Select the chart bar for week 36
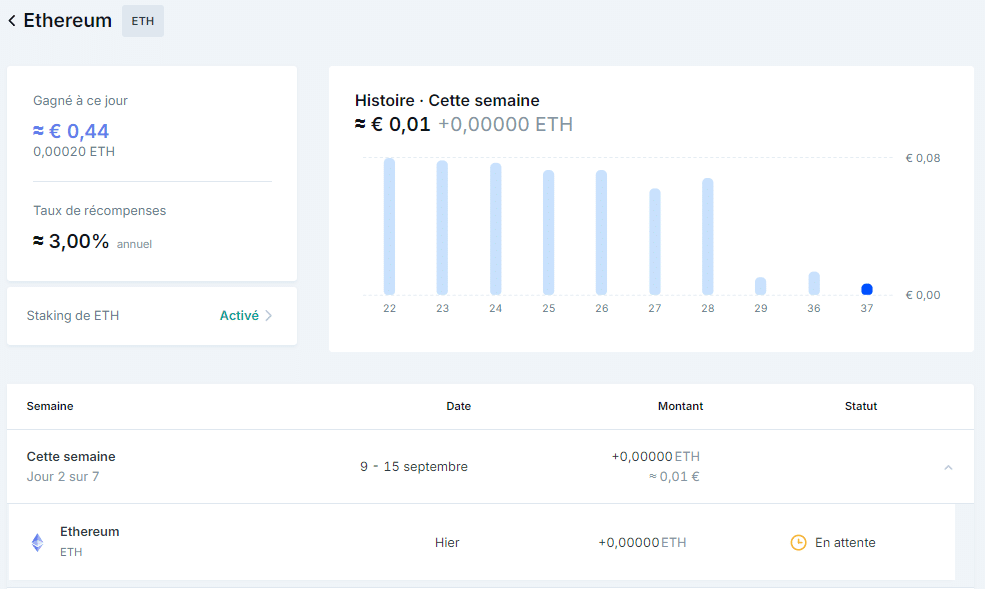985x589 pixels. (814, 283)
